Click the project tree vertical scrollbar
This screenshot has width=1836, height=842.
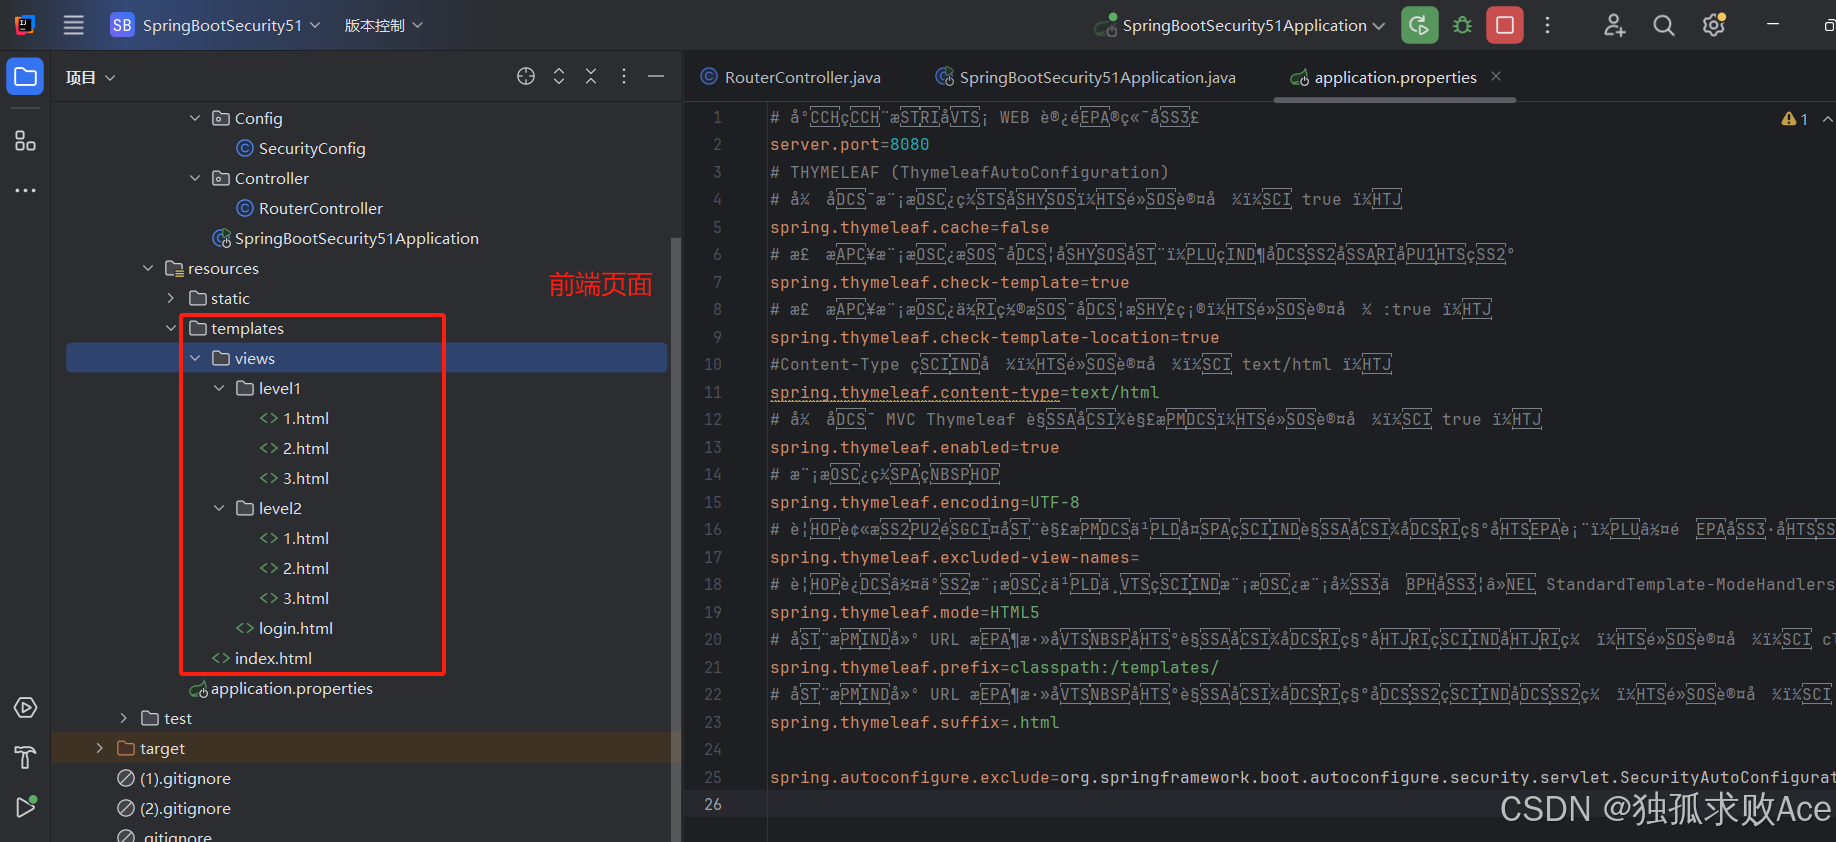[x=675, y=540]
